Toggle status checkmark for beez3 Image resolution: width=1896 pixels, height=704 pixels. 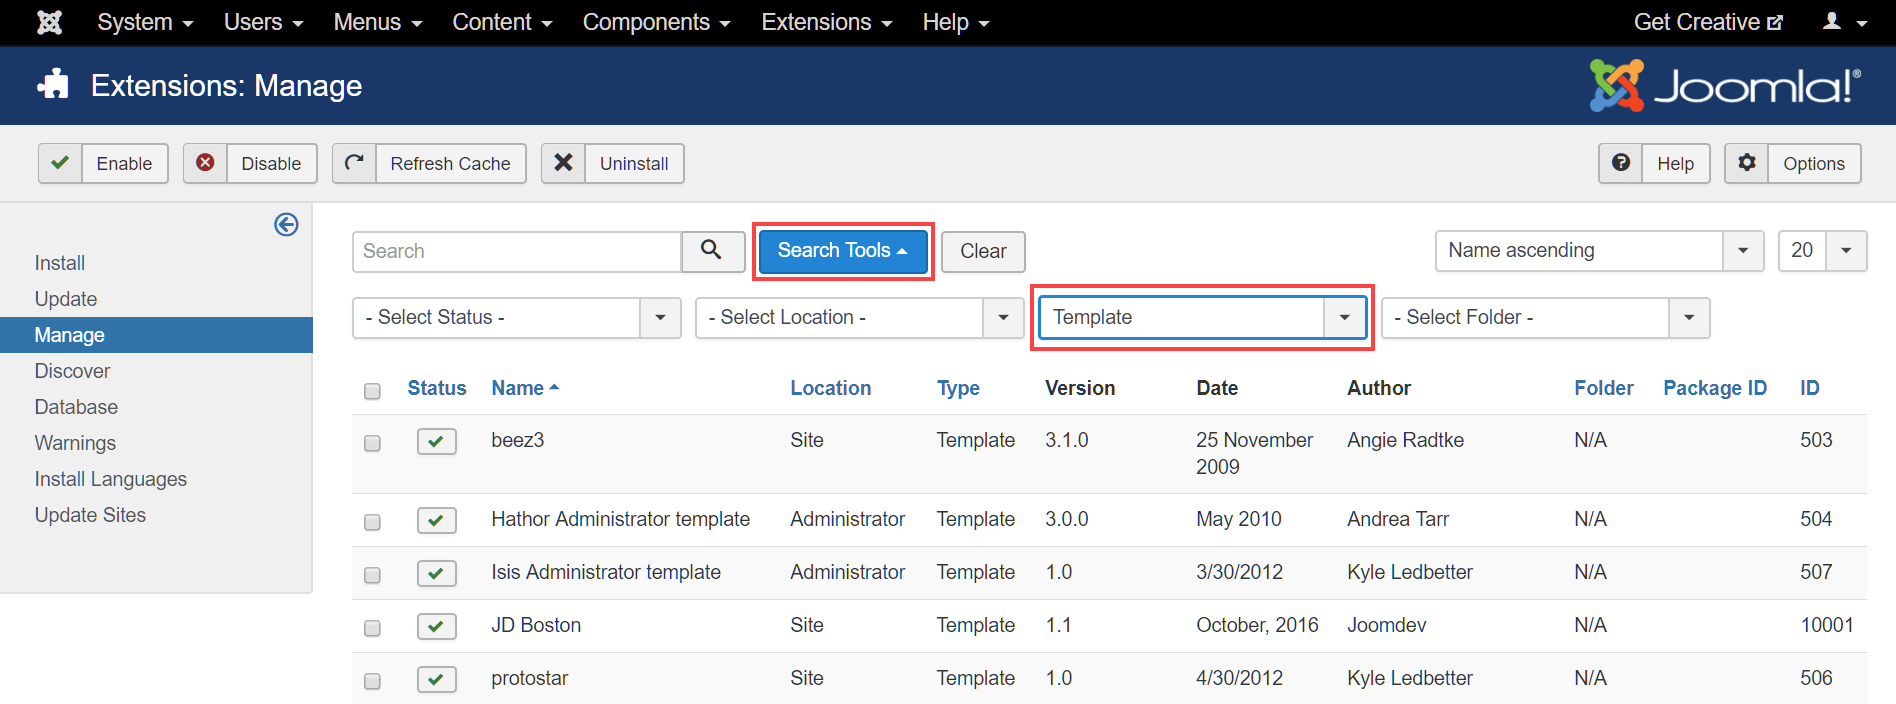[437, 441]
